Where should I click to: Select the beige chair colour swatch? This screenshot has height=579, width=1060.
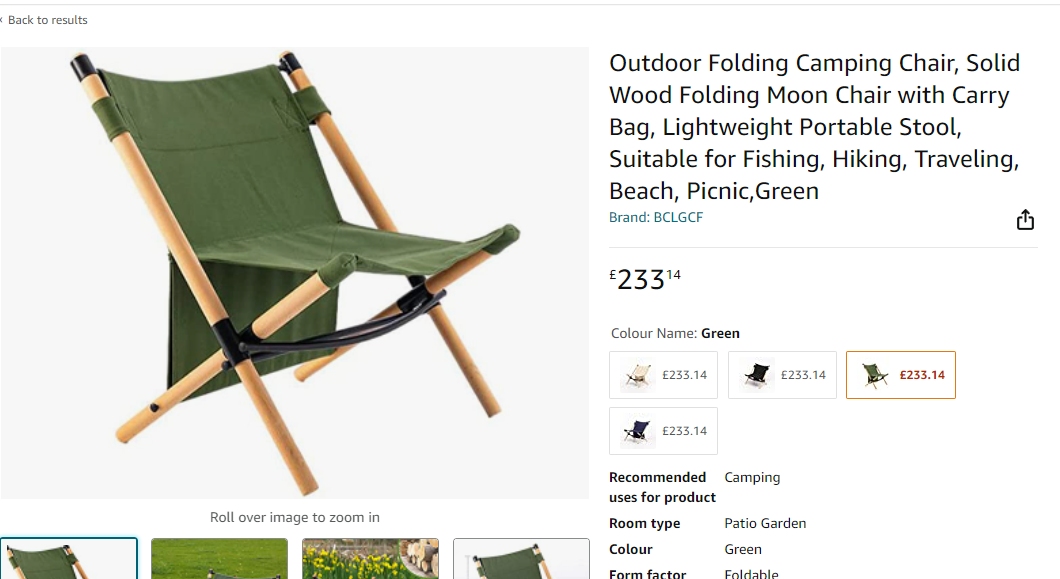click(x=663, y=375)
